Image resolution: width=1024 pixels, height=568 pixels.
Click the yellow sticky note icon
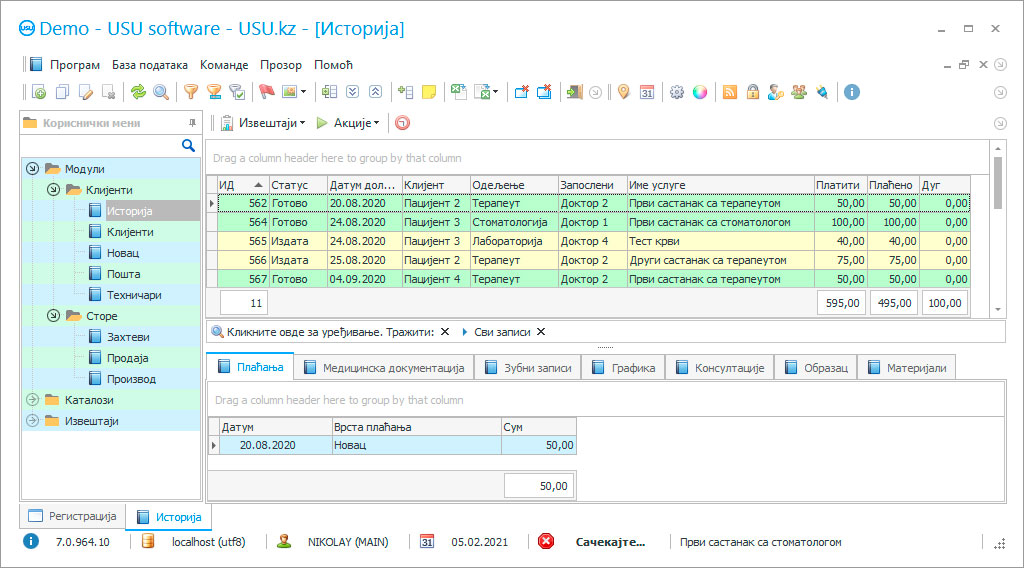[429, 92]
